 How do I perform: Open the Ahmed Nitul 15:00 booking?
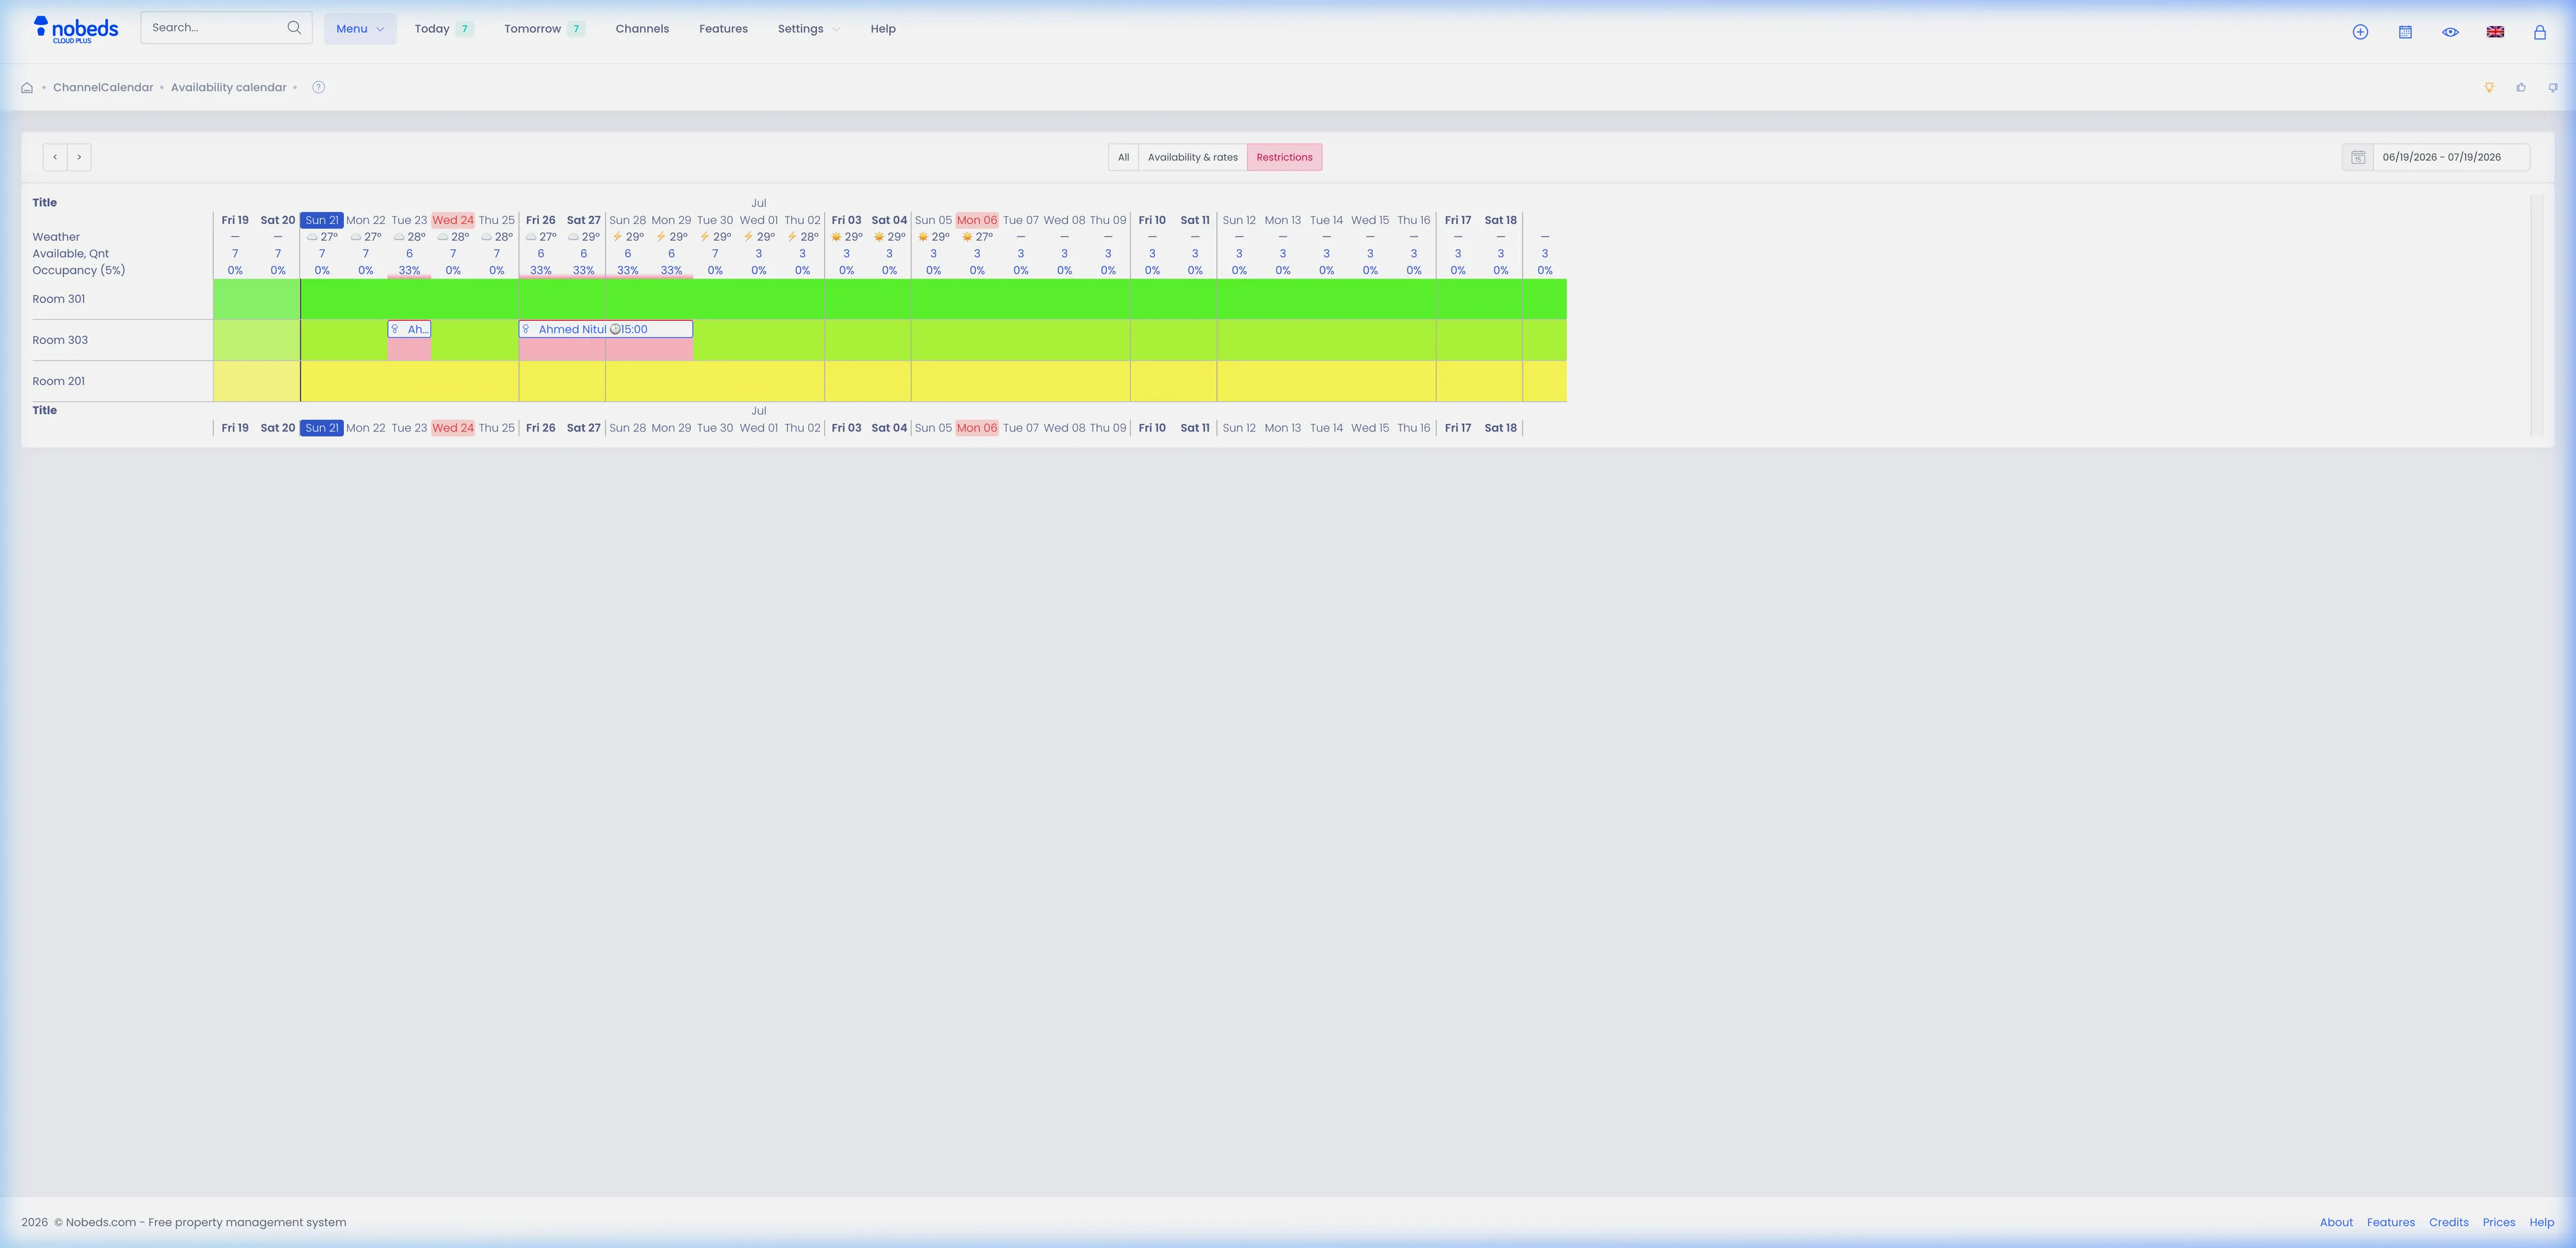click(605, 329)
